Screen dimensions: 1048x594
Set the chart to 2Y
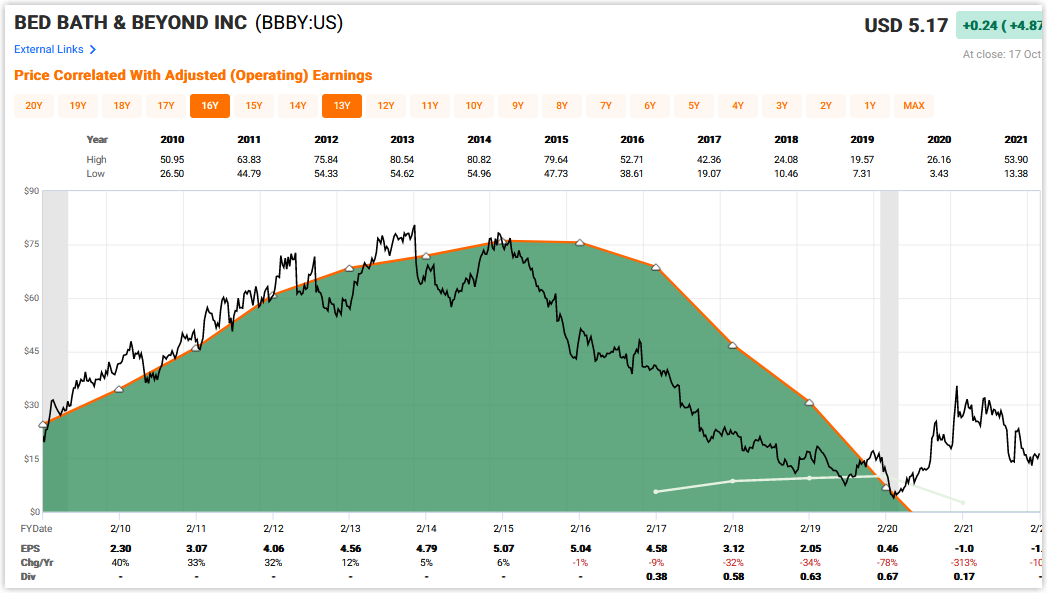[826, 106]
